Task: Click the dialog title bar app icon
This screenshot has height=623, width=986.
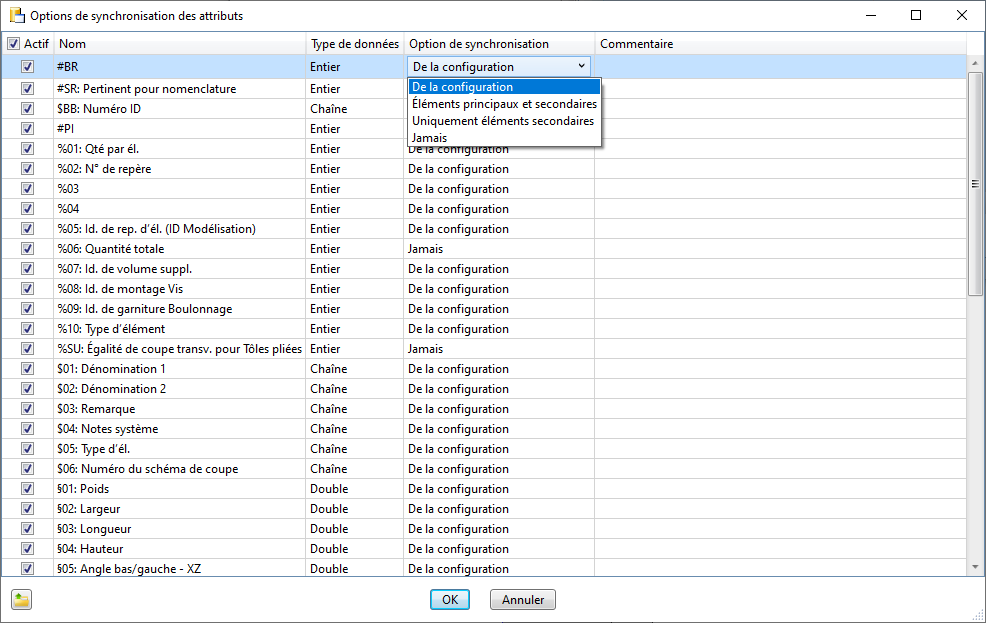Action: tap(16, 16)
